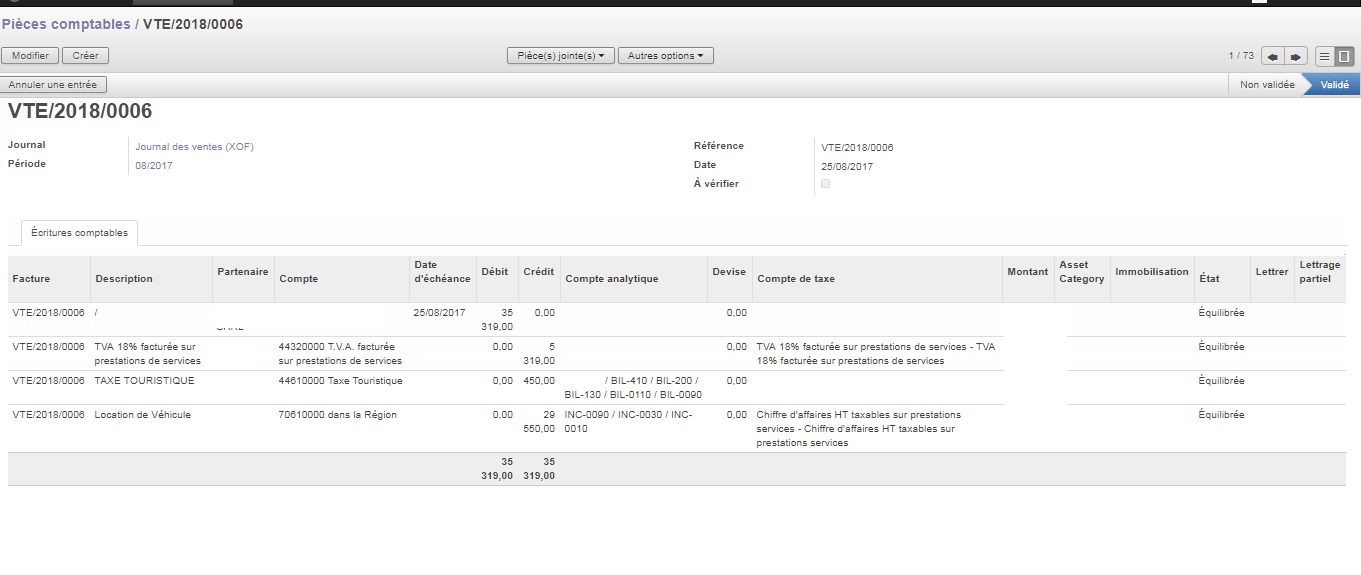Select the BIL-410 / BIL-200 analytic account cell
Screen dimensions: 1361x575
(x=634, y=388)
